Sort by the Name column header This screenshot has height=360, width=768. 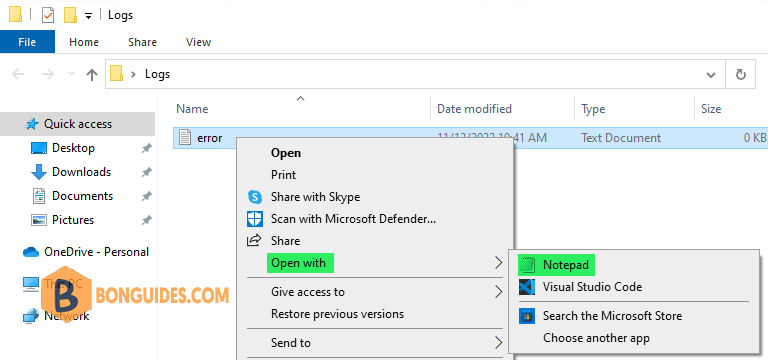click(192, 109)
